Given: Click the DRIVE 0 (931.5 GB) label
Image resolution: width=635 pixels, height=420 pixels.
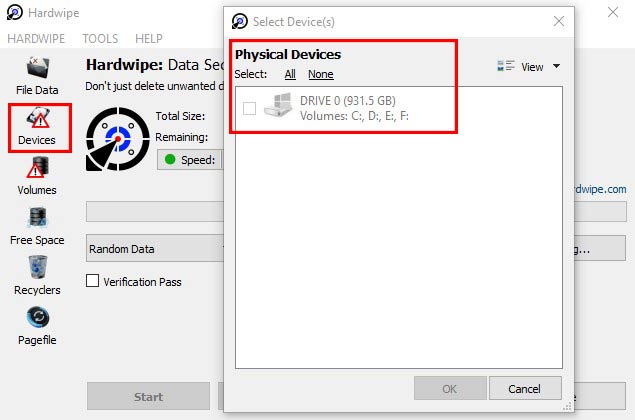Looking at the screenshot, I should pyautogui.click(x=347, y=100).
